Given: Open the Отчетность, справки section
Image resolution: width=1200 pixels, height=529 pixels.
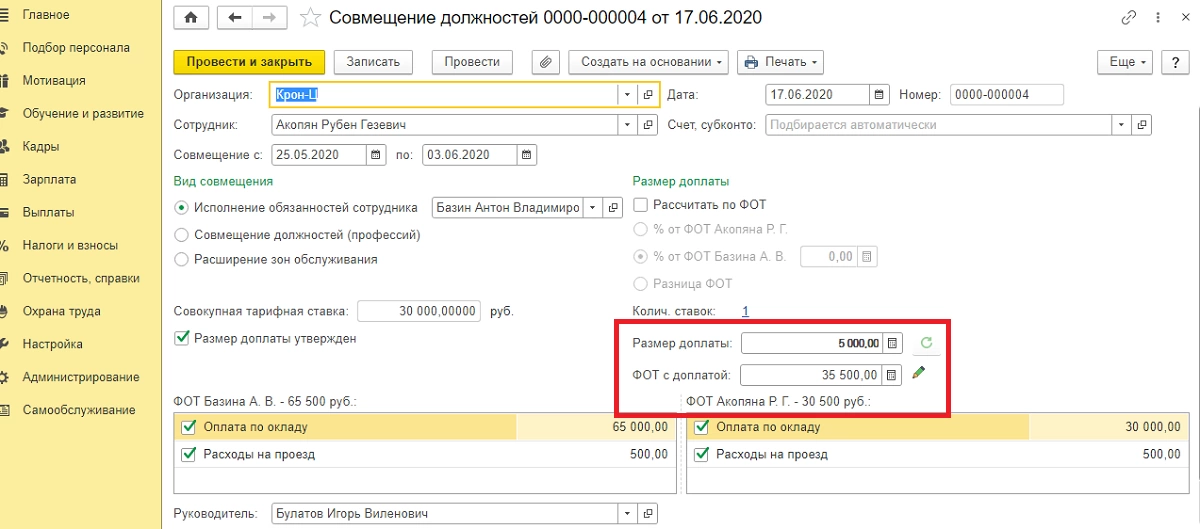Looking at the screenshot, I should click(81, 278).
